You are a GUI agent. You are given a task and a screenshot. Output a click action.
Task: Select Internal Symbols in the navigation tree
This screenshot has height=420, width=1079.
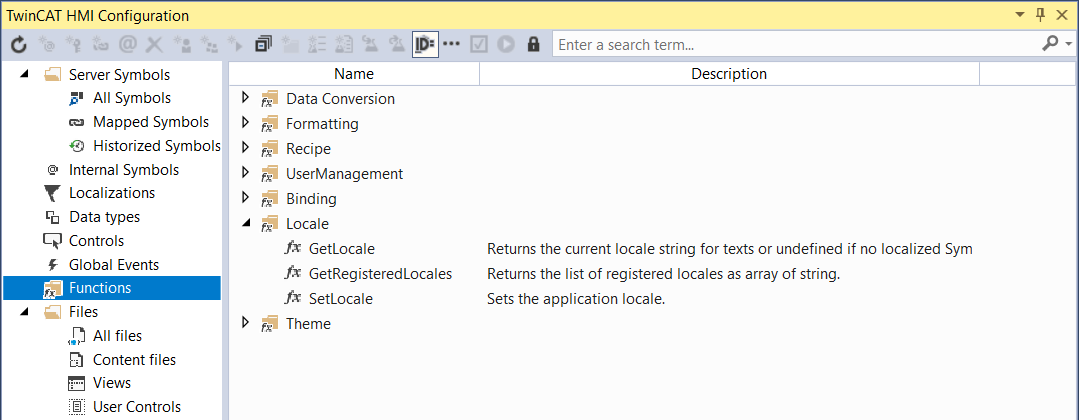(x=124, y=169)
